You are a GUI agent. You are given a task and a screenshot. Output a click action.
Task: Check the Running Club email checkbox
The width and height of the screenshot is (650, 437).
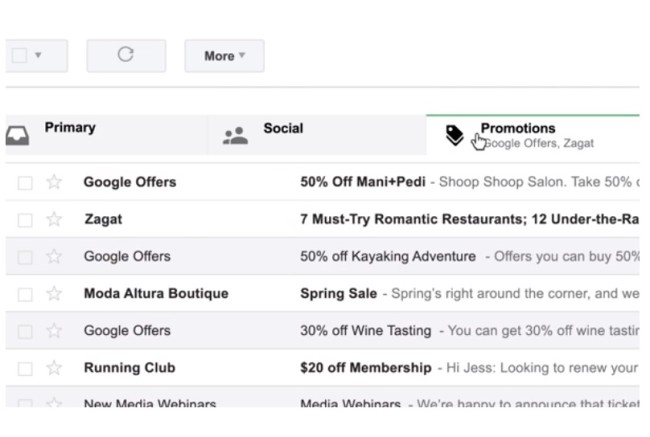coord(25,369)
